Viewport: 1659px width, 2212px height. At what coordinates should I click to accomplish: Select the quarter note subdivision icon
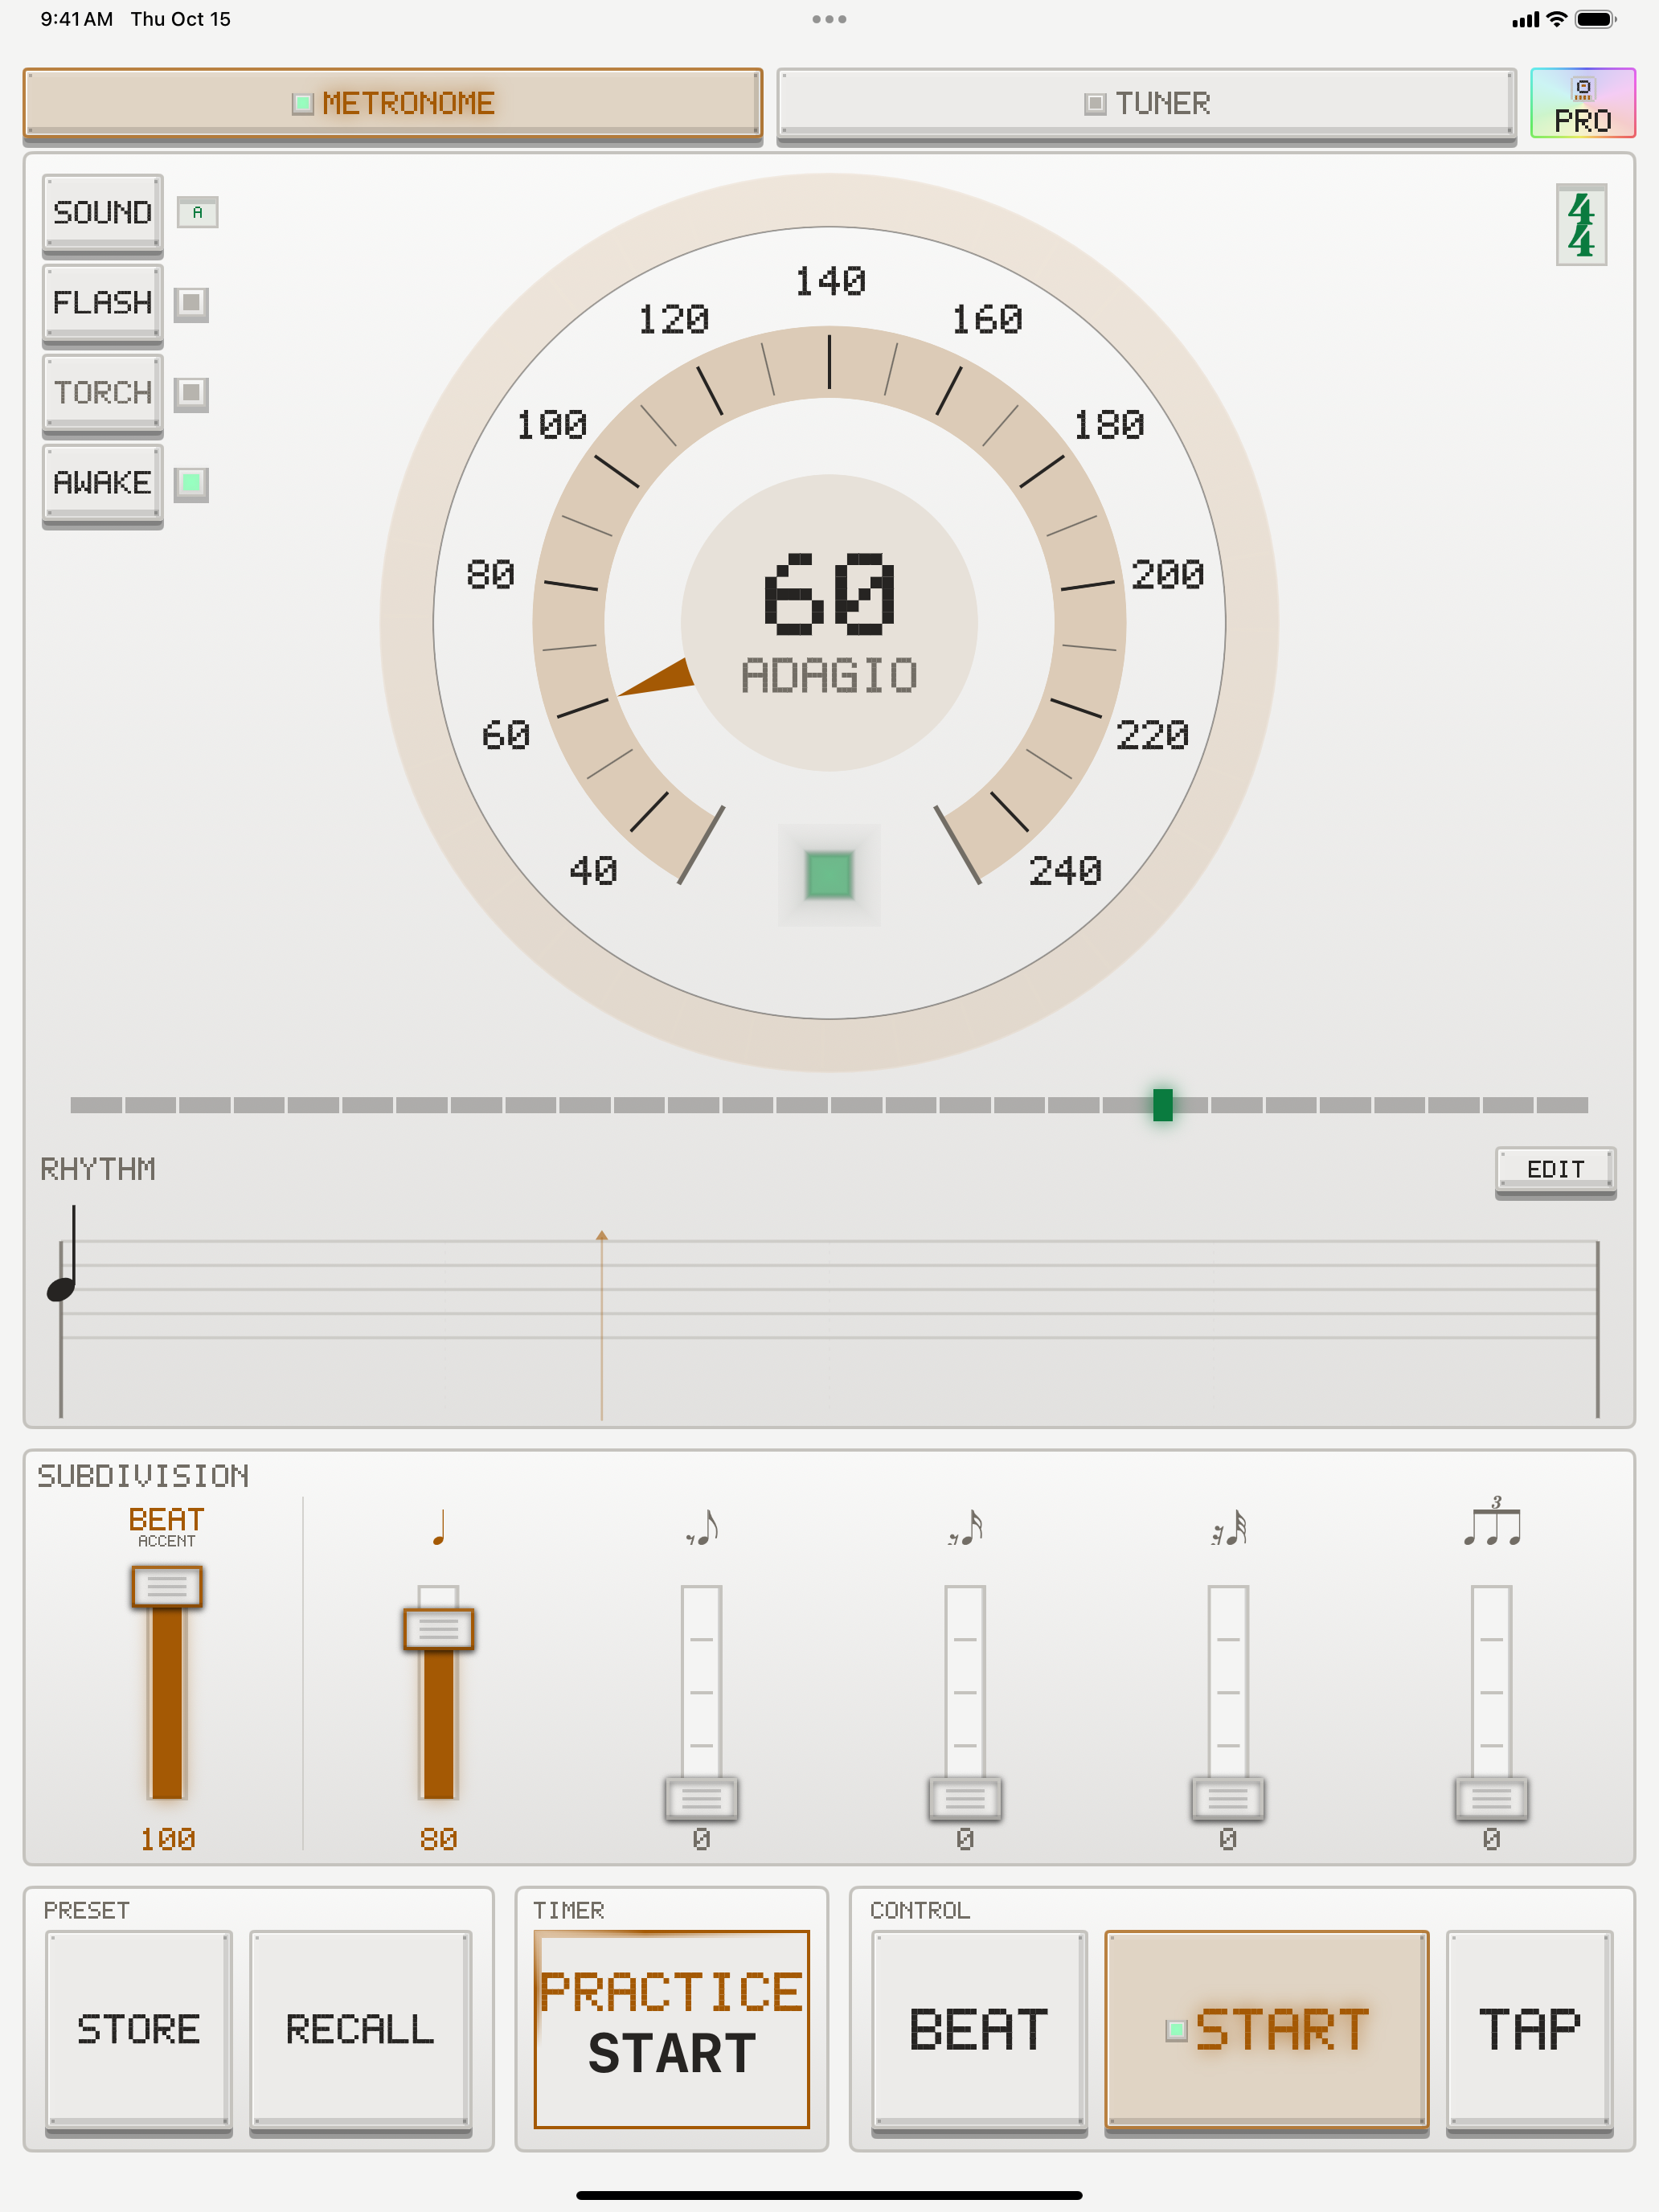click(x=438, y=1527)
